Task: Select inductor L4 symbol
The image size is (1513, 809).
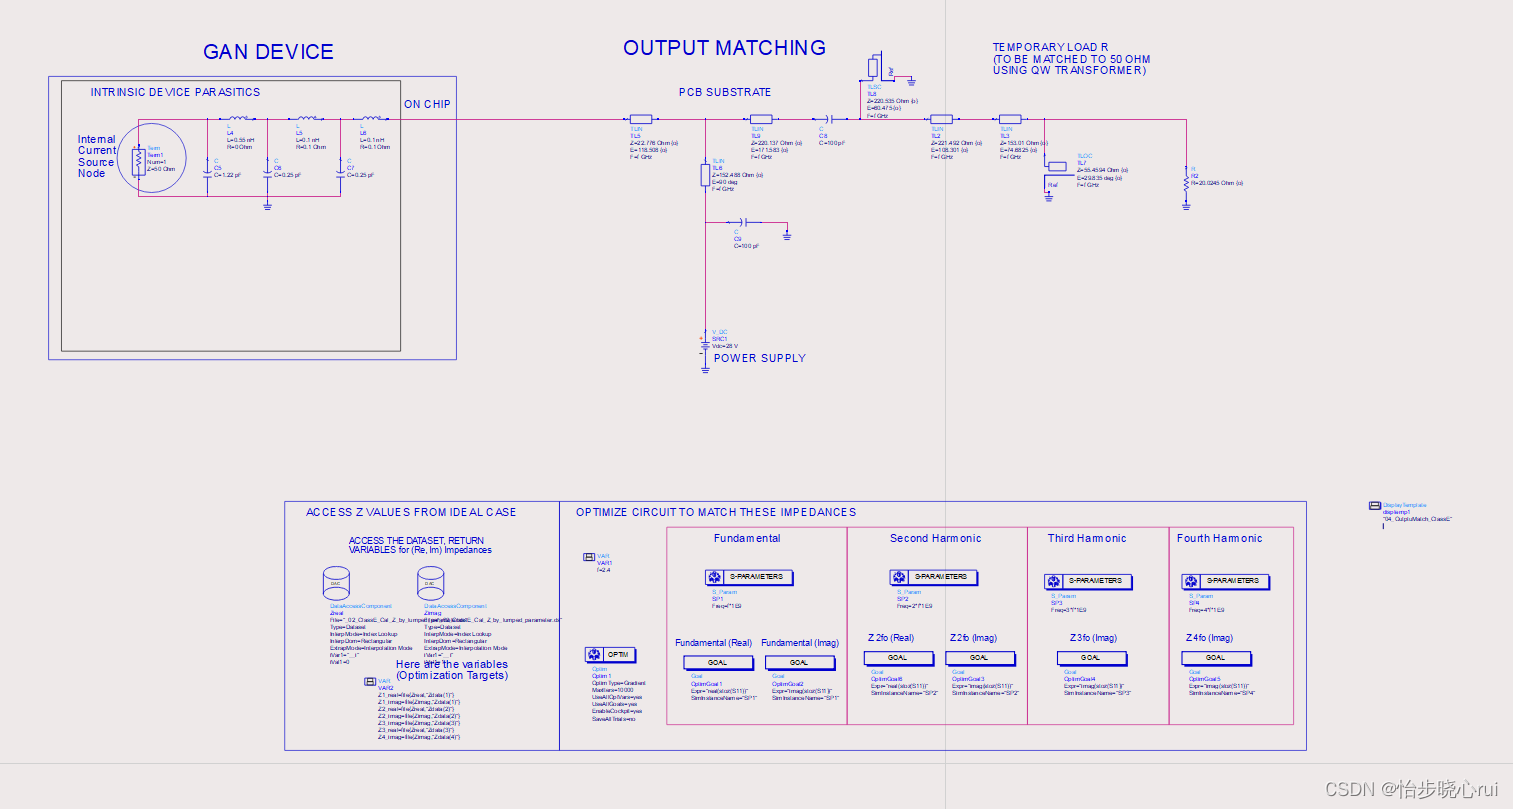Action: pos(238,119)
